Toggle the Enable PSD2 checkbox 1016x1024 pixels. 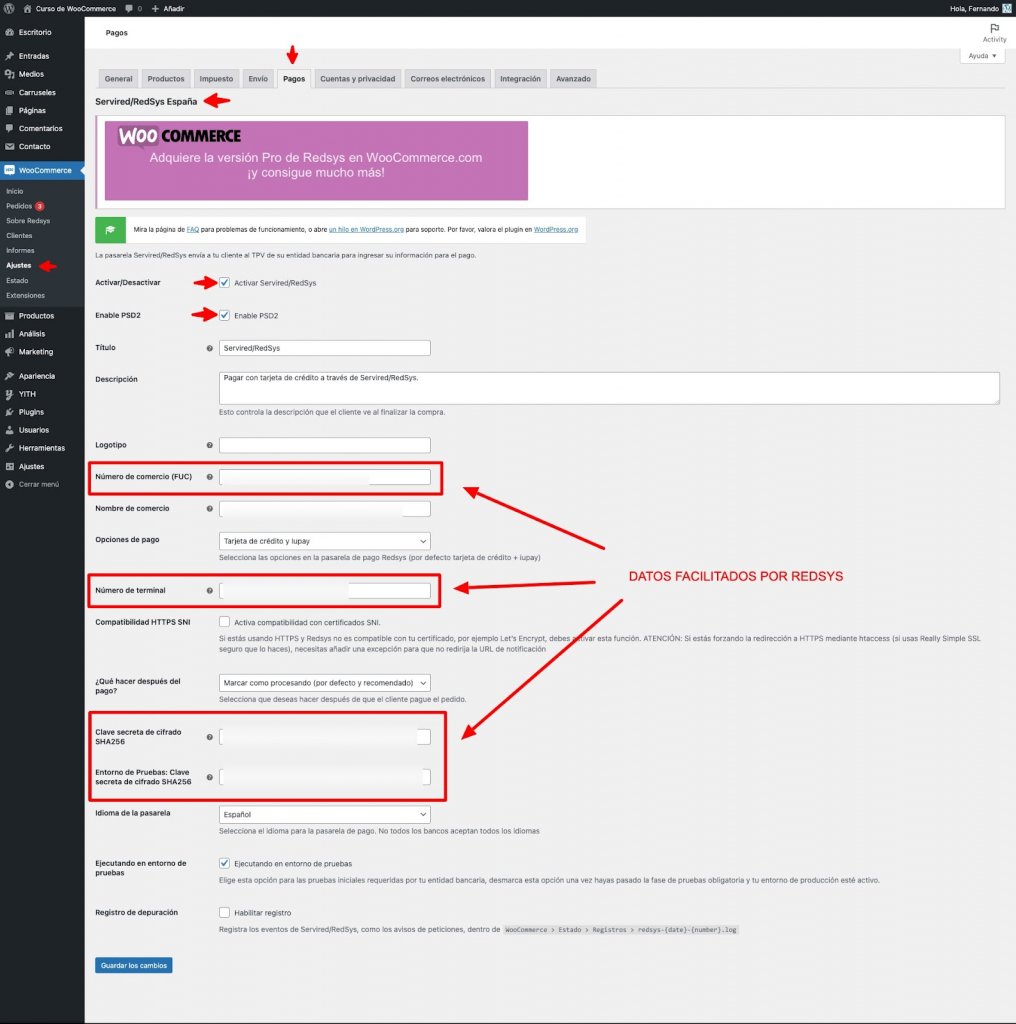(225, 315)
